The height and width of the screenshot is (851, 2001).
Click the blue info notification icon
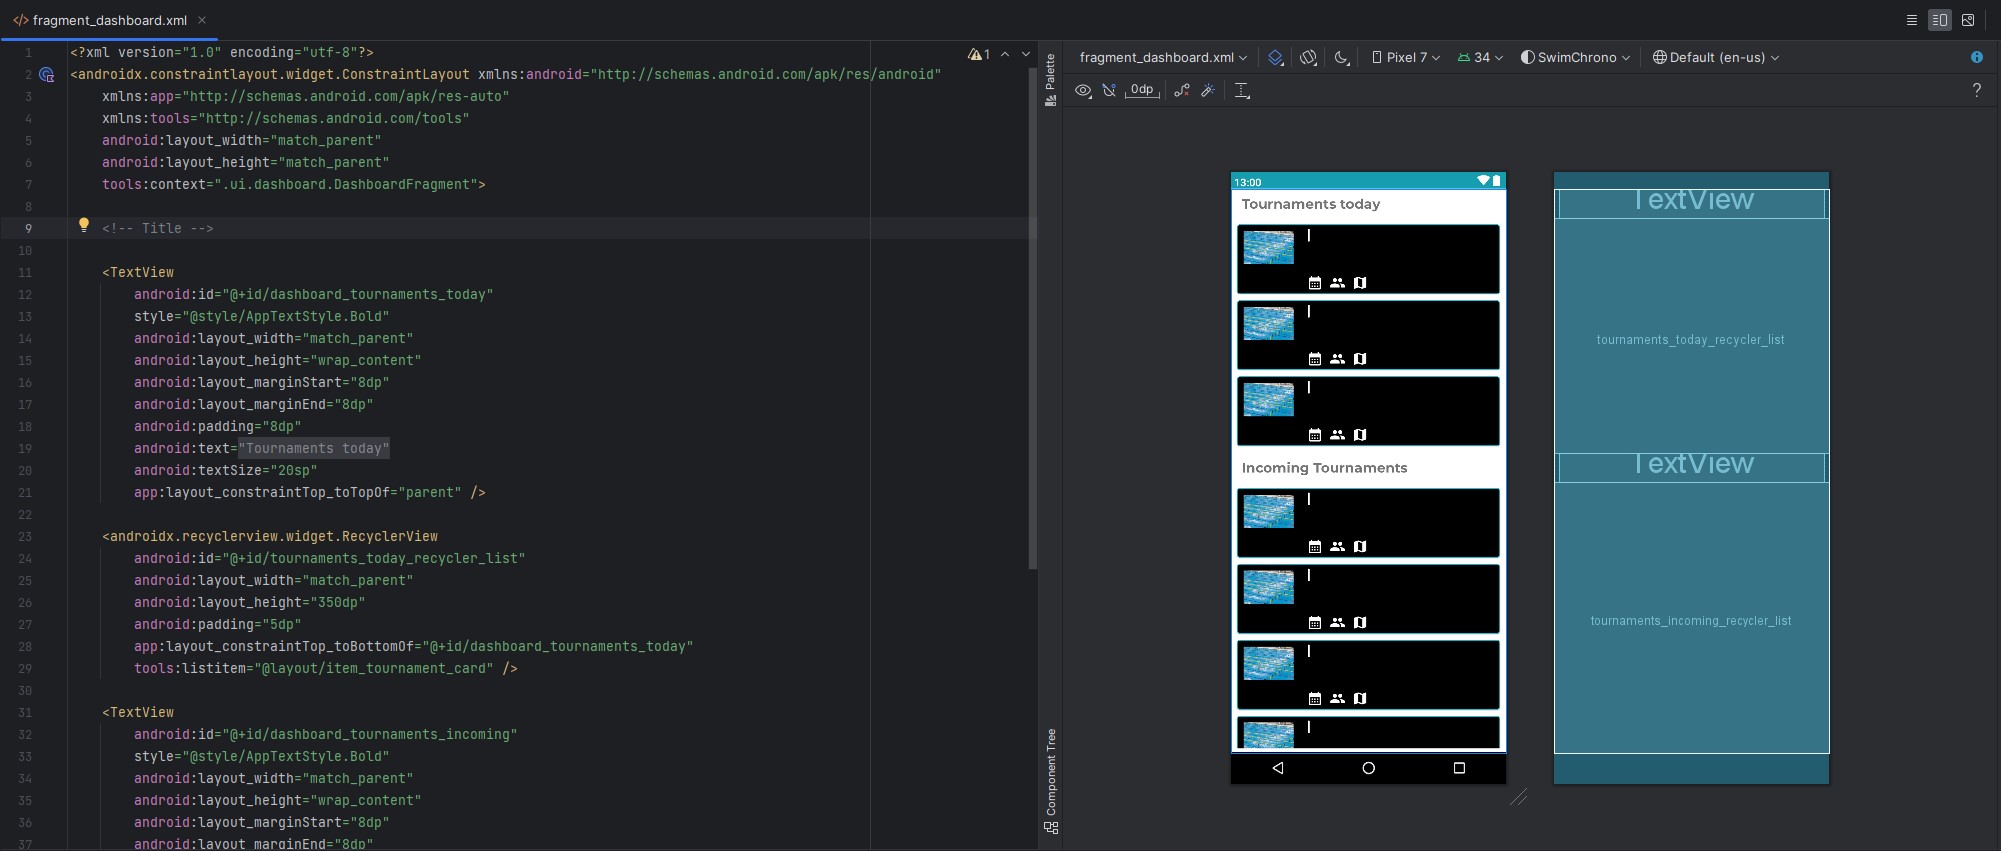(1976, 58)
